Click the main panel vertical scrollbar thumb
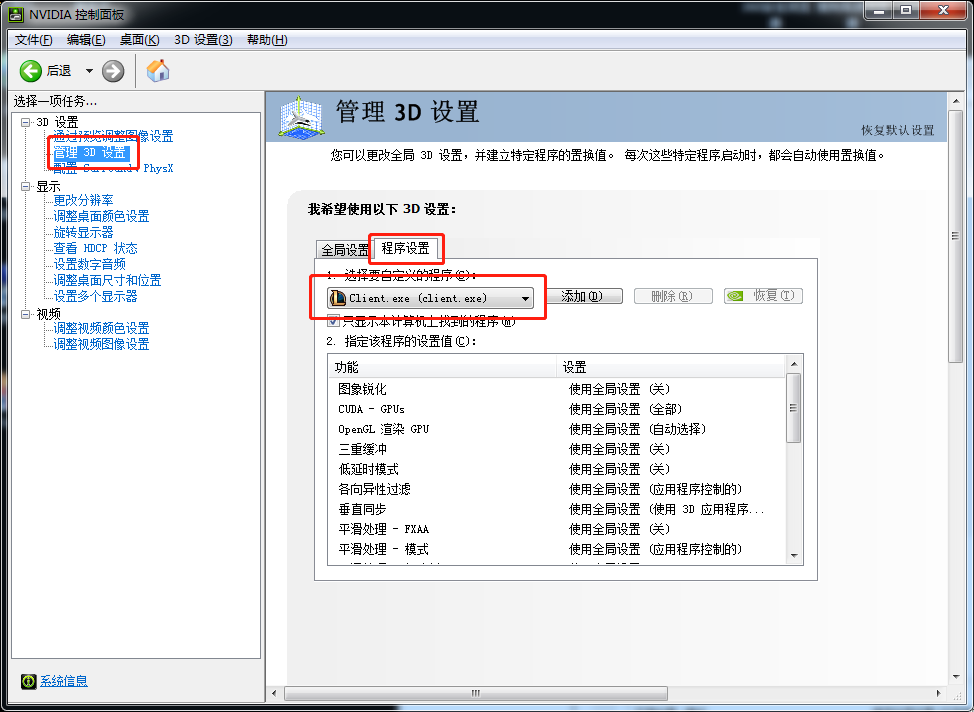This screenshot has height=712, width=974. tap(955, 236)
